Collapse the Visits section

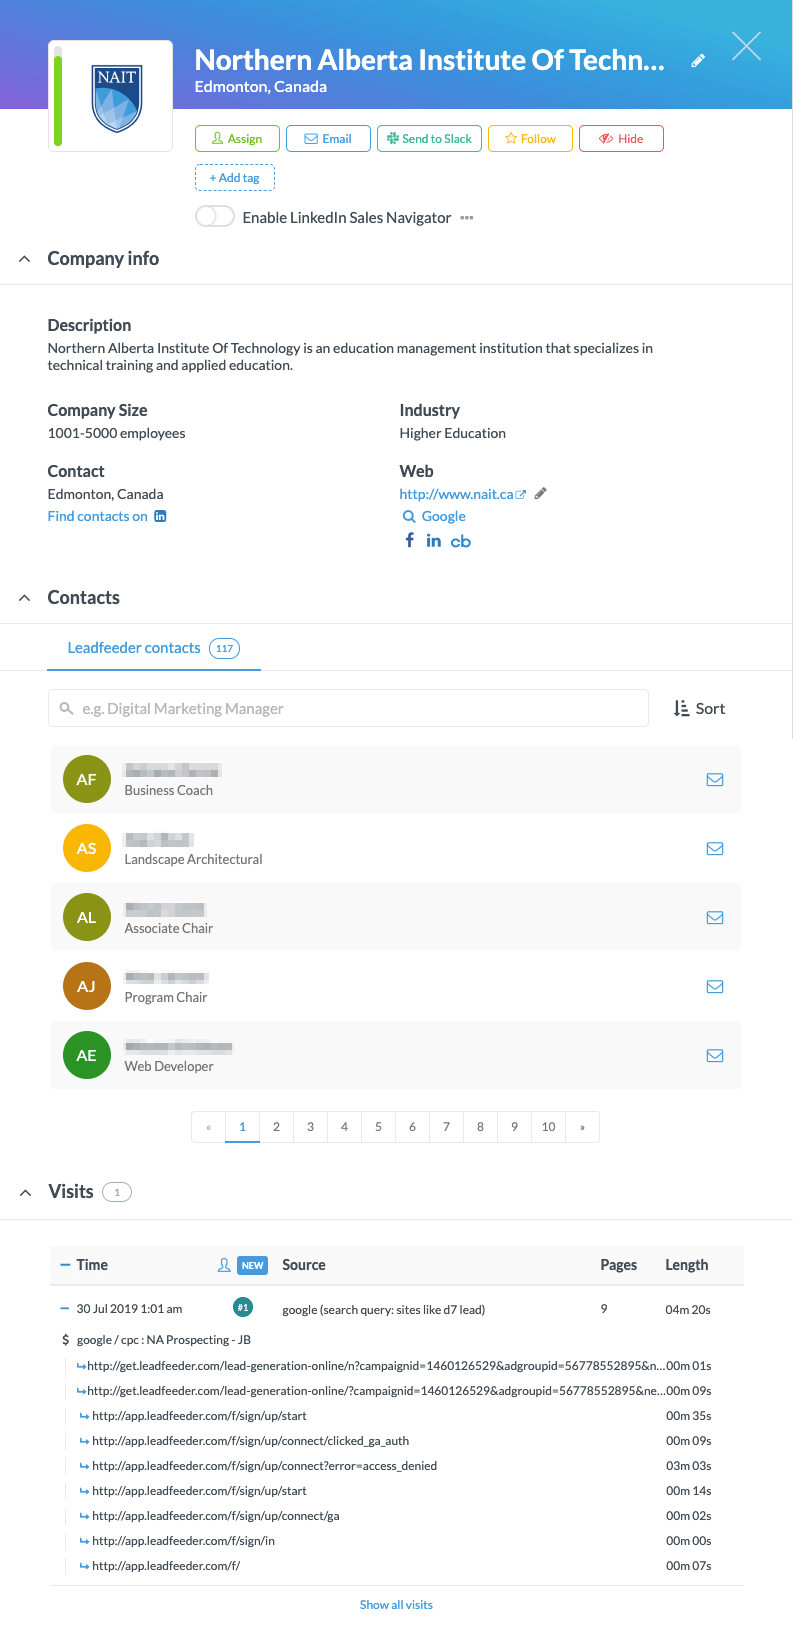coord(25,1192)
